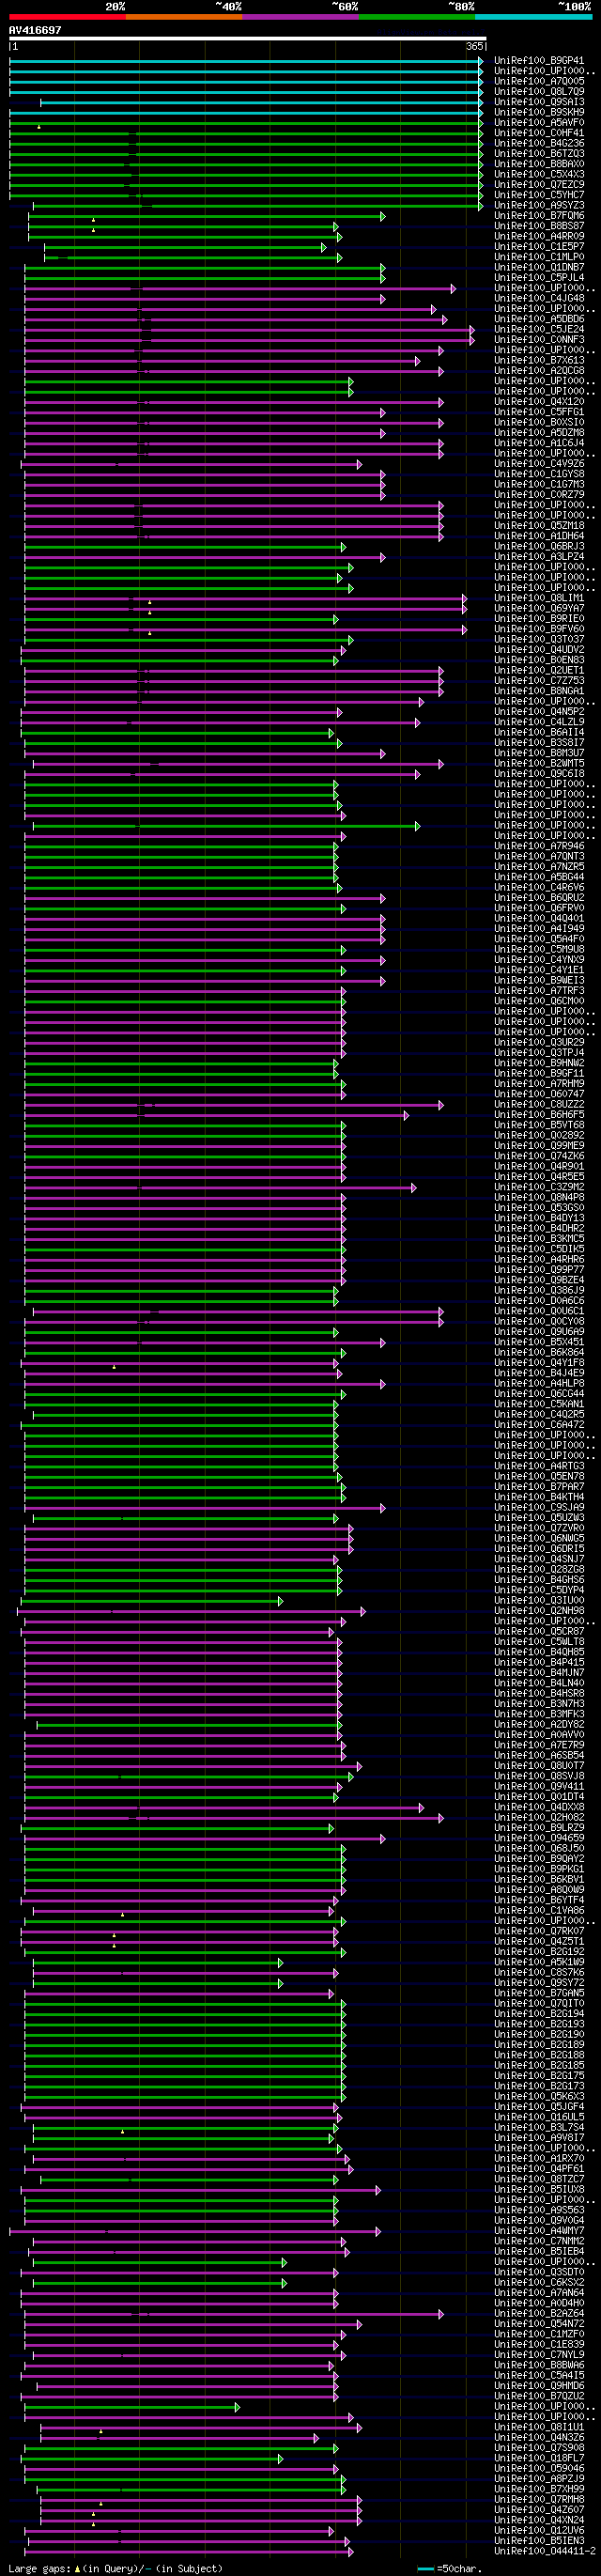Select hit label UniRef100_C5X4X3
The image size is (601, 2576).
coord(539,174)
